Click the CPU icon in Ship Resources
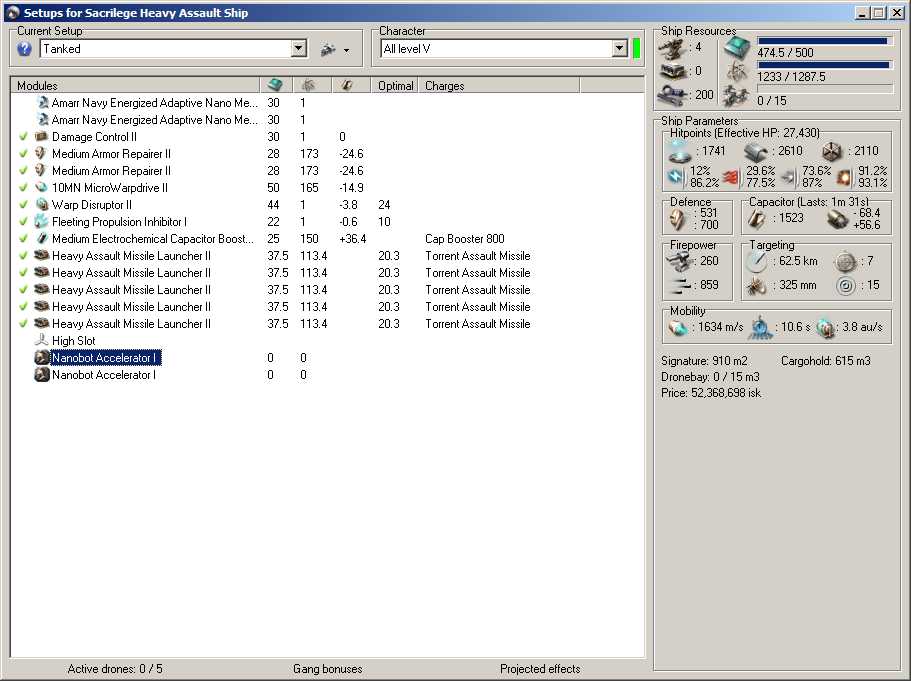 click(x=737, y=48)
